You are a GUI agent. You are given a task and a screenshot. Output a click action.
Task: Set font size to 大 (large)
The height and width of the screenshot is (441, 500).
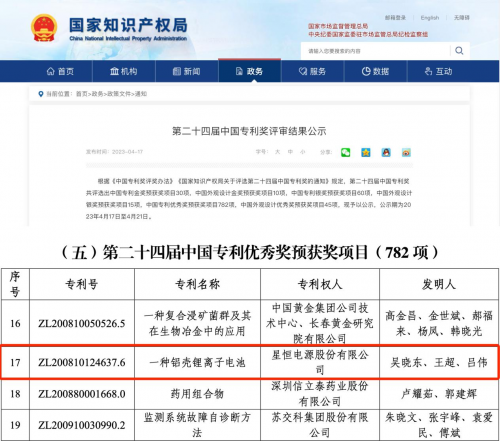(x=277, y=152)
